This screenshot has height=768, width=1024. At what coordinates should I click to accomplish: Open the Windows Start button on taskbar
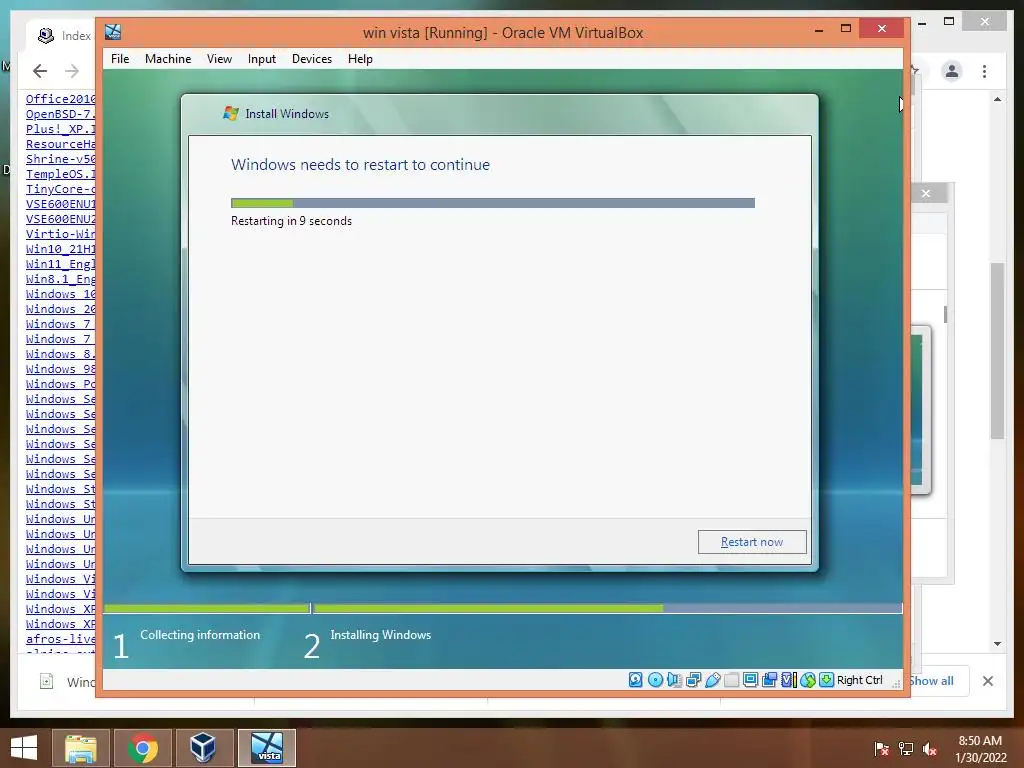24,748
